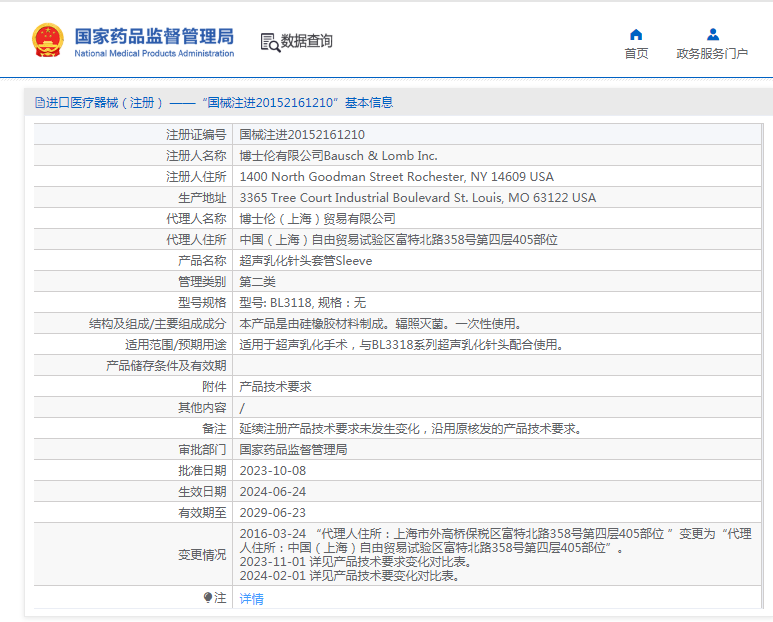Screen dimensions: 773x622
Task: Click 国家药品监督管理局 header title
Action: [154, 36]
